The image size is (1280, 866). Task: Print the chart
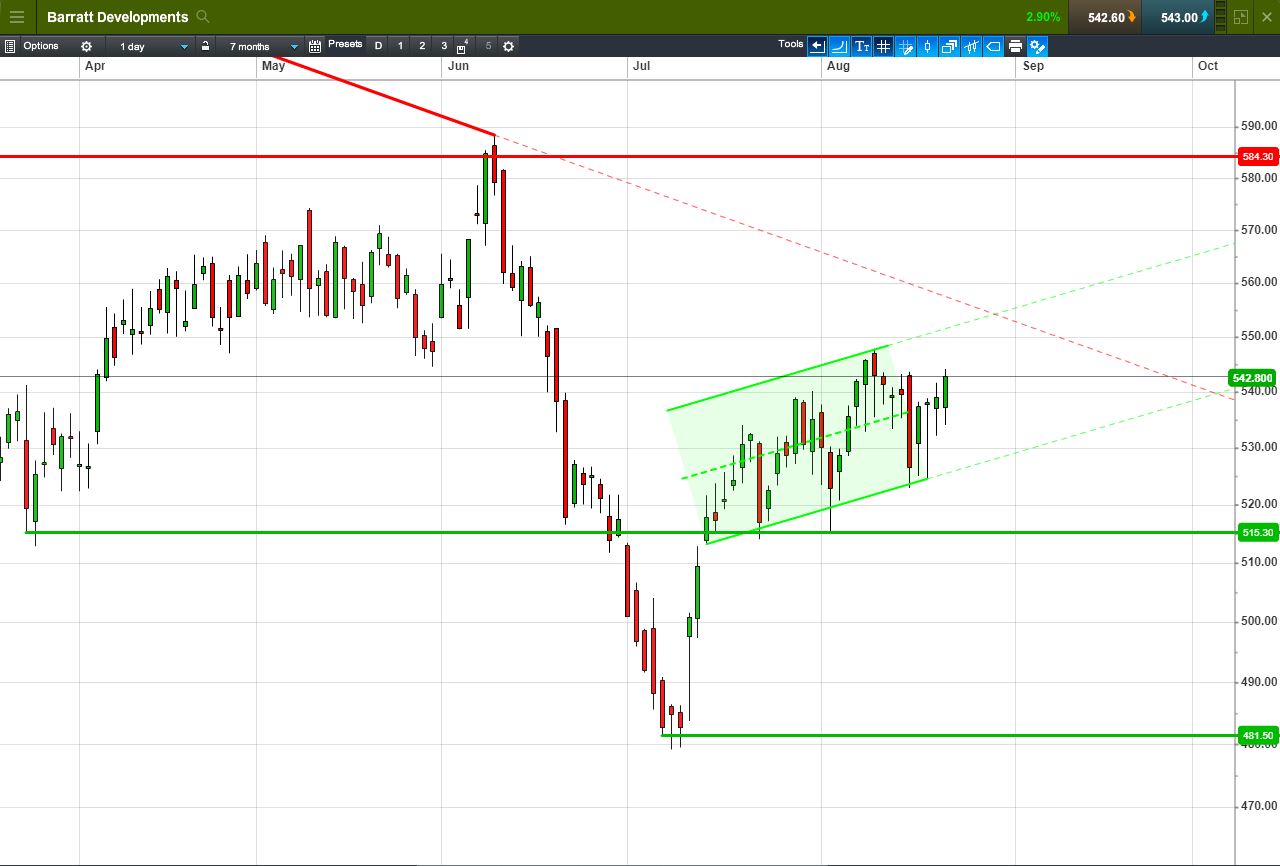click(1015, 46)
